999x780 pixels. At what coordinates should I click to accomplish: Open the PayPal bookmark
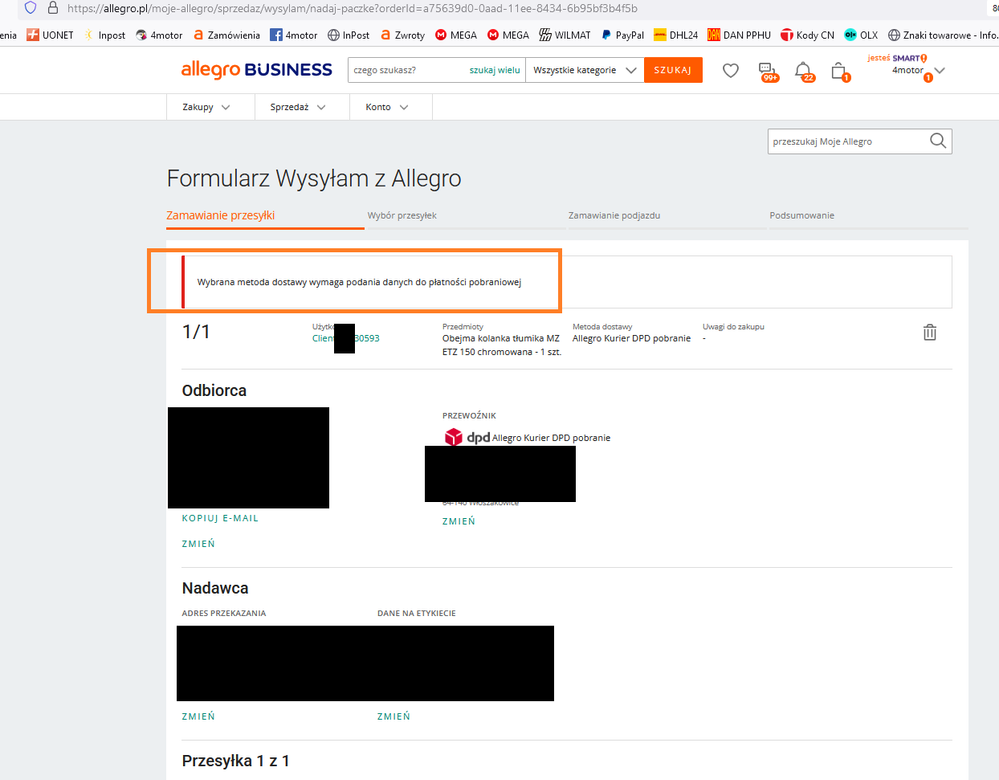622,35
